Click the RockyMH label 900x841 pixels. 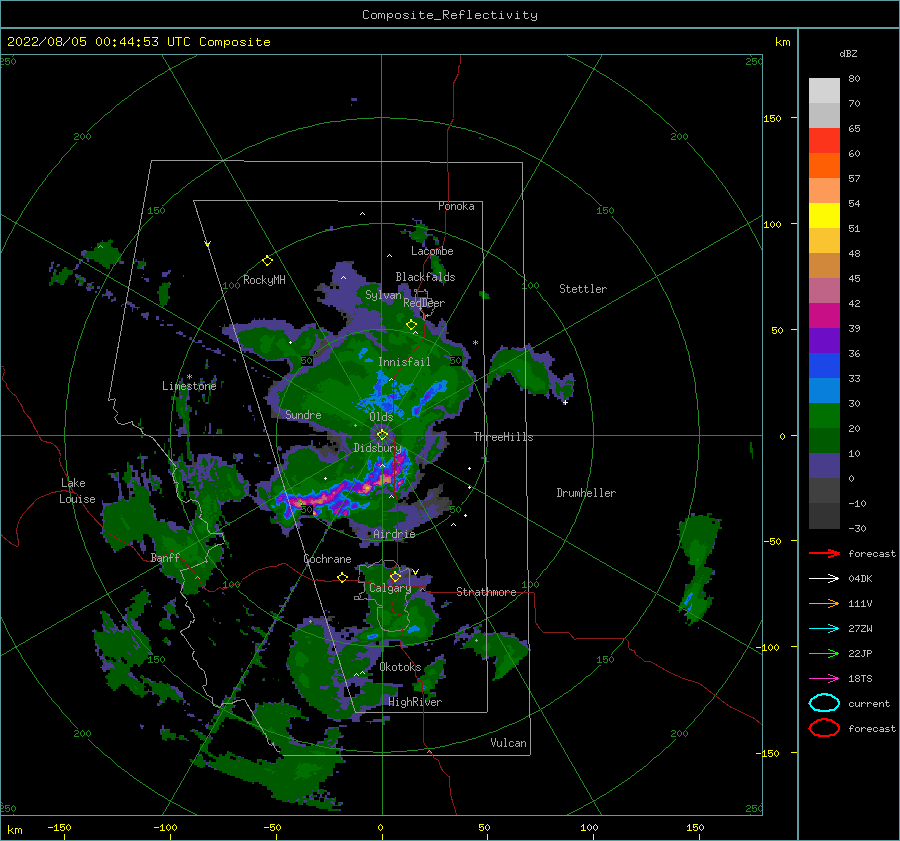(x=264, y=280)
